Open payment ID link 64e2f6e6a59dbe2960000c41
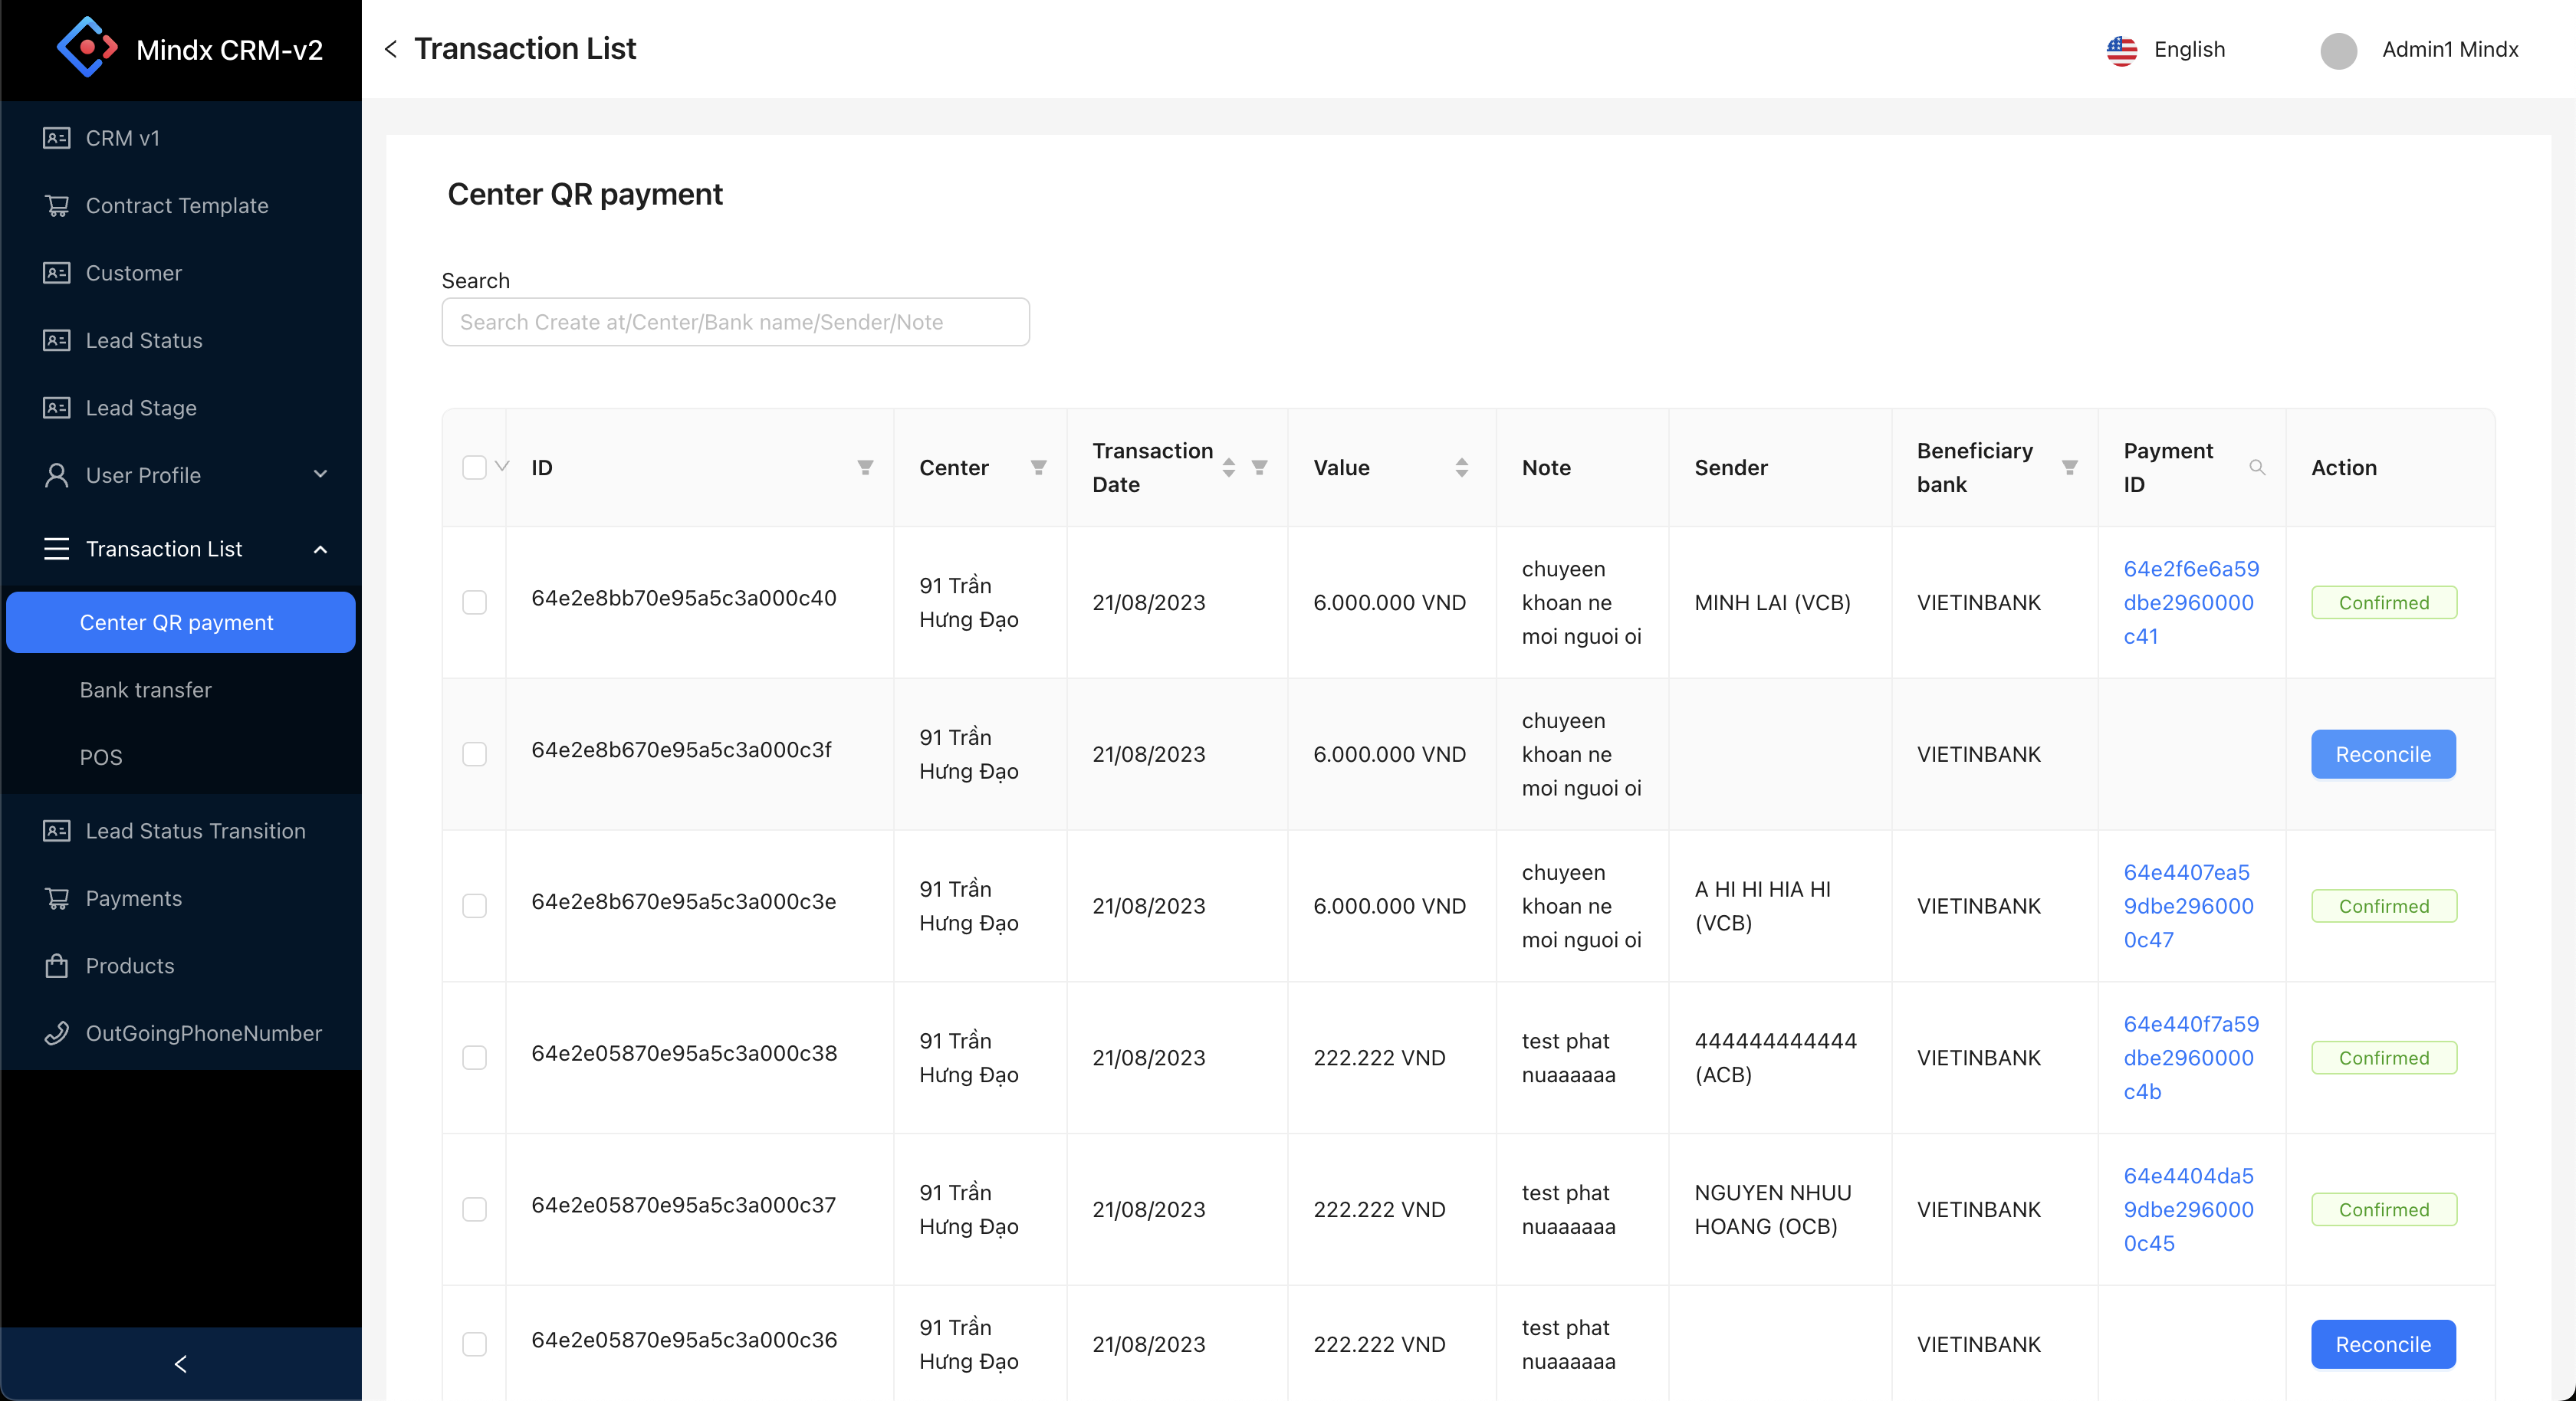The width and height of the screenshot is (2576, 1401). (2189, 602)
